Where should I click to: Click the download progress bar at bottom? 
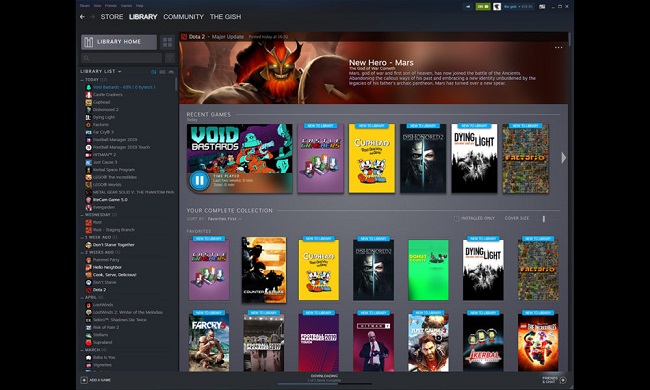324,384
